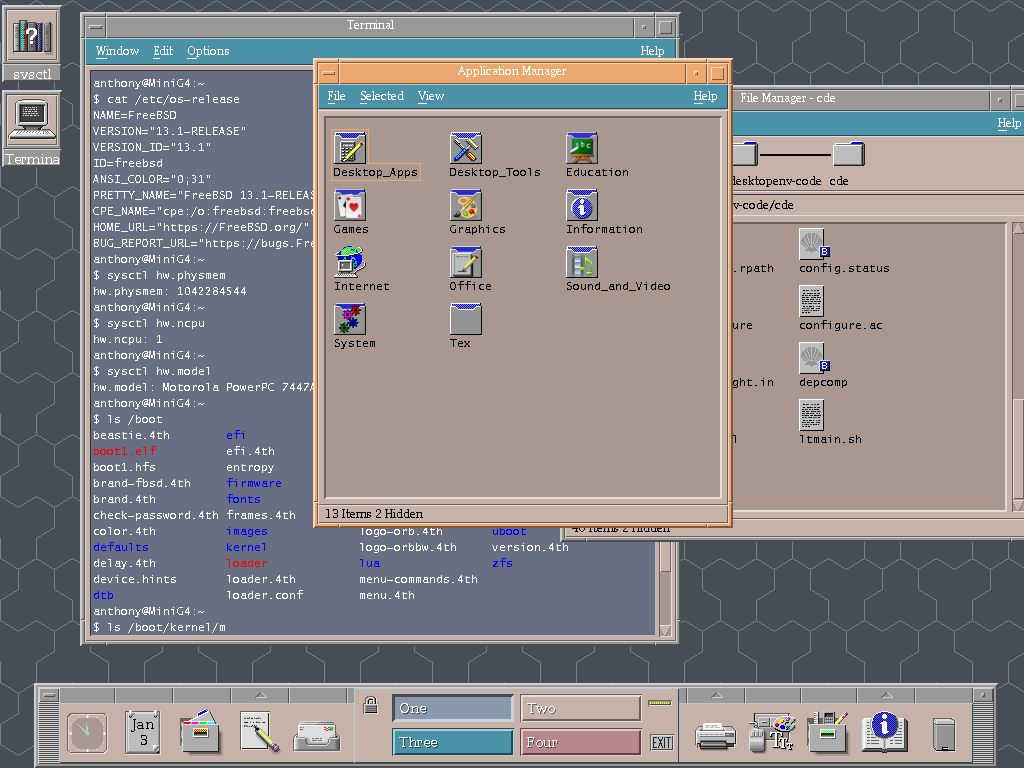1024x768 pixels.
Task: Open the Internet application group
Action: [x=350, y=262]
